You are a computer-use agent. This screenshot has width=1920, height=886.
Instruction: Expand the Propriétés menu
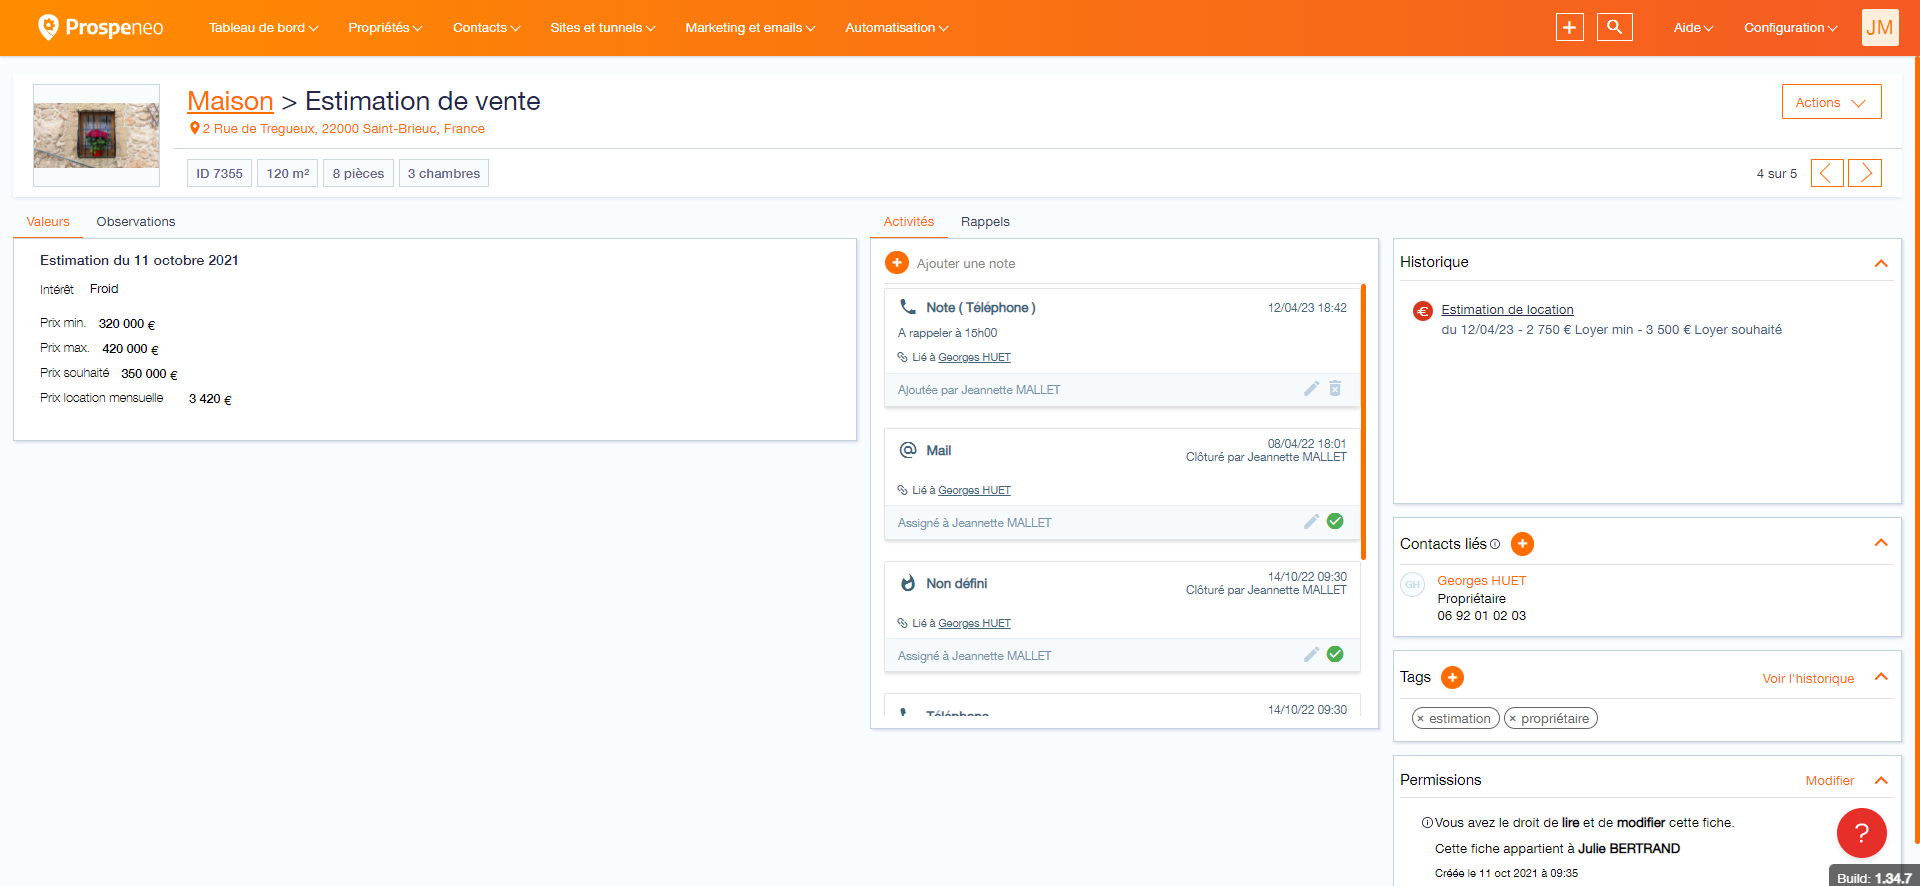click(x=385, y=28)
